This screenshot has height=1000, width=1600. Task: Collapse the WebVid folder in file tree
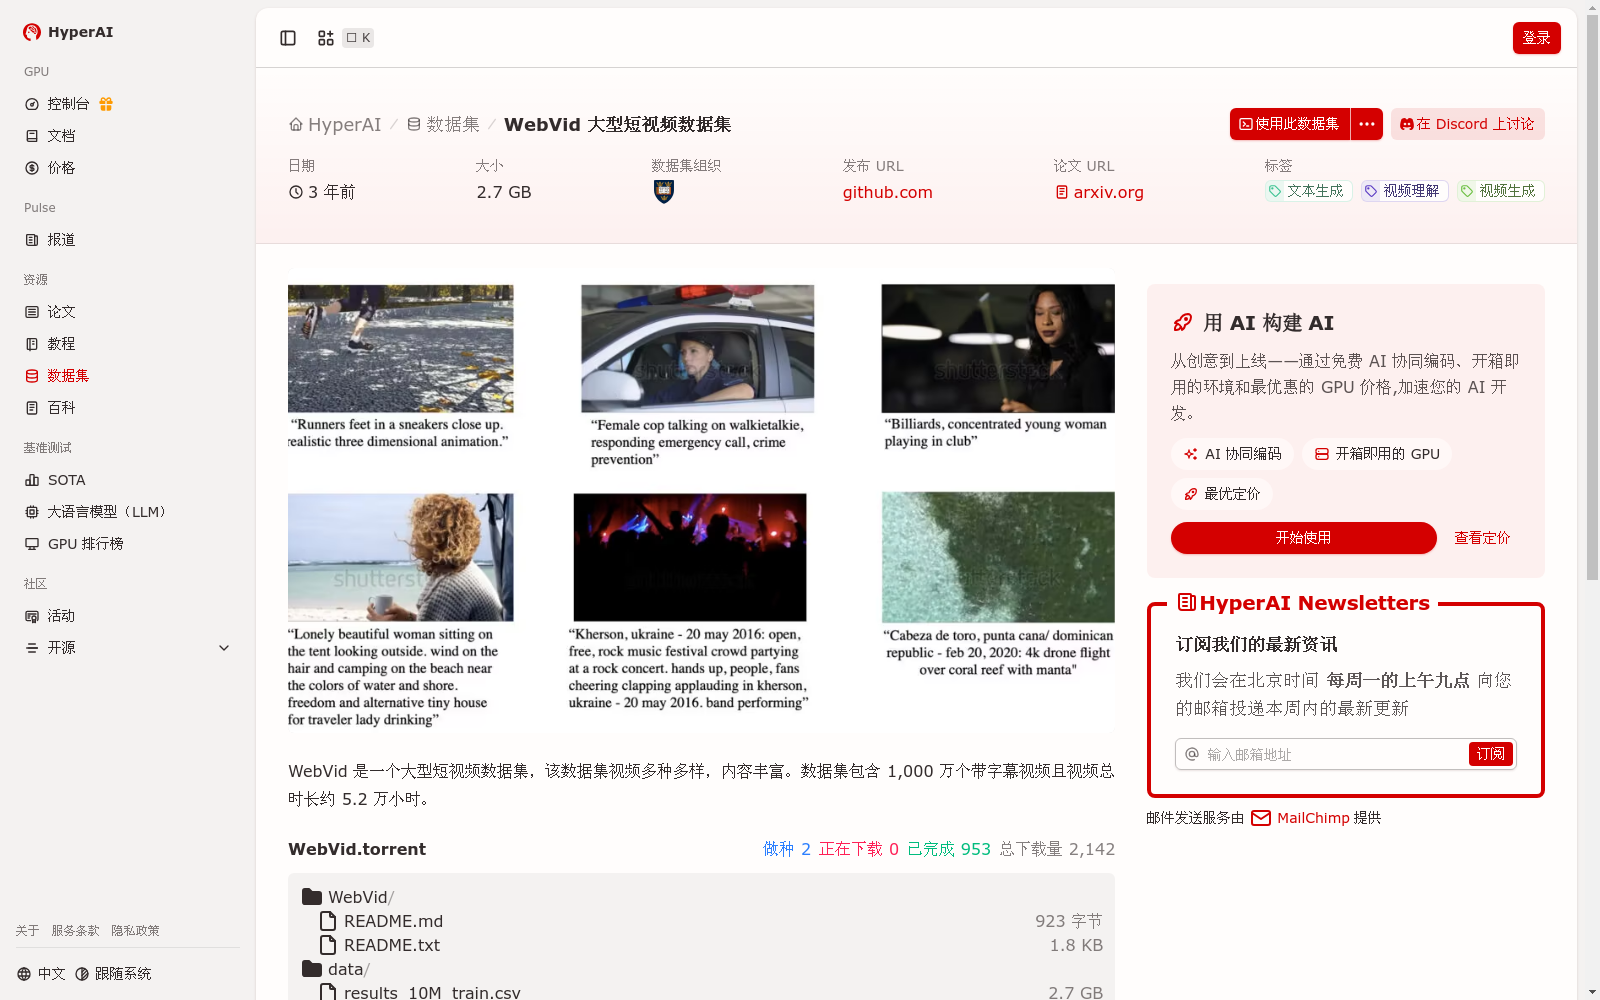point(348,897)
